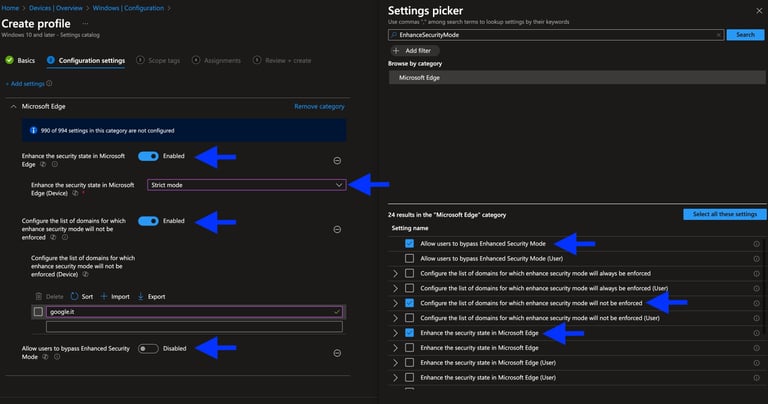This screenshot has height=404, width=768.
Task: Click the google.it domain text field
Action: click(x=194, y=311)
